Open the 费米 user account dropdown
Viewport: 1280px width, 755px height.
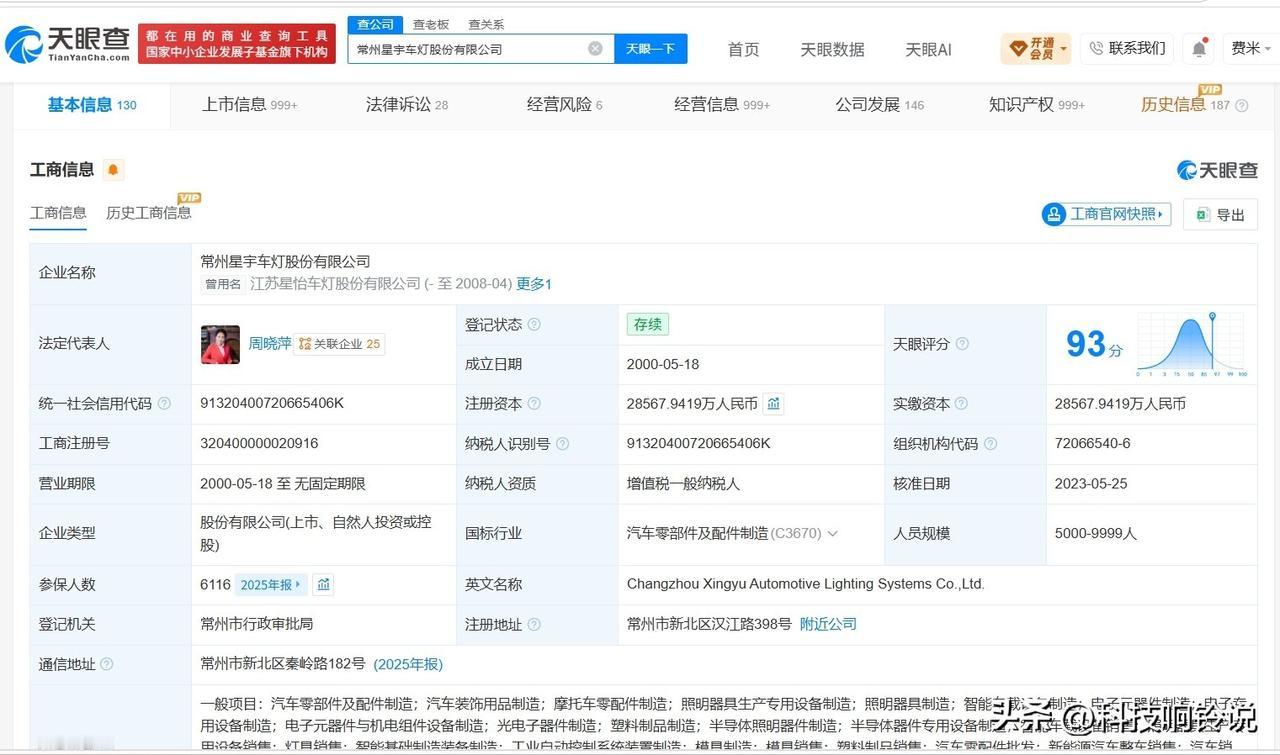pyautogui.click(x=1251, y=48)
